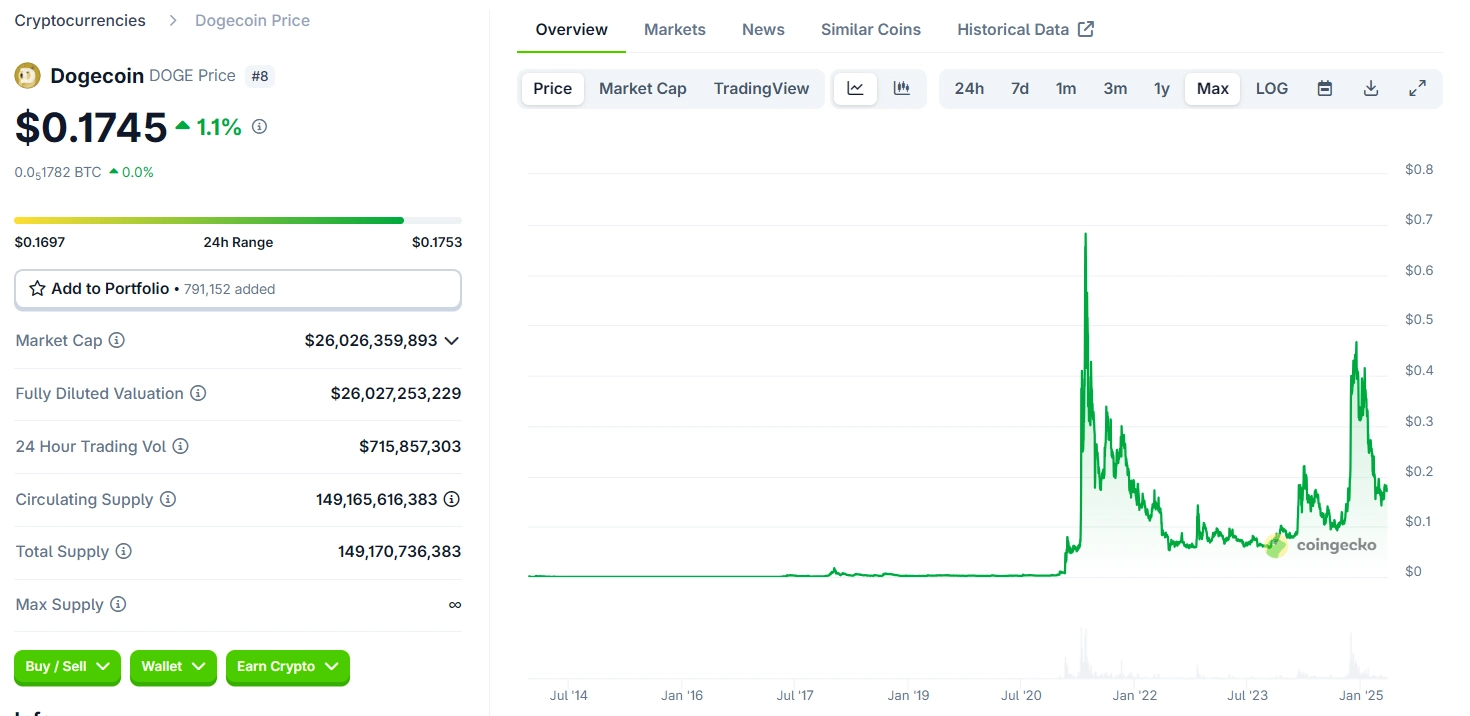
Task: Click the $0.7 y-axis label
Action: (x=1419, y=219)
